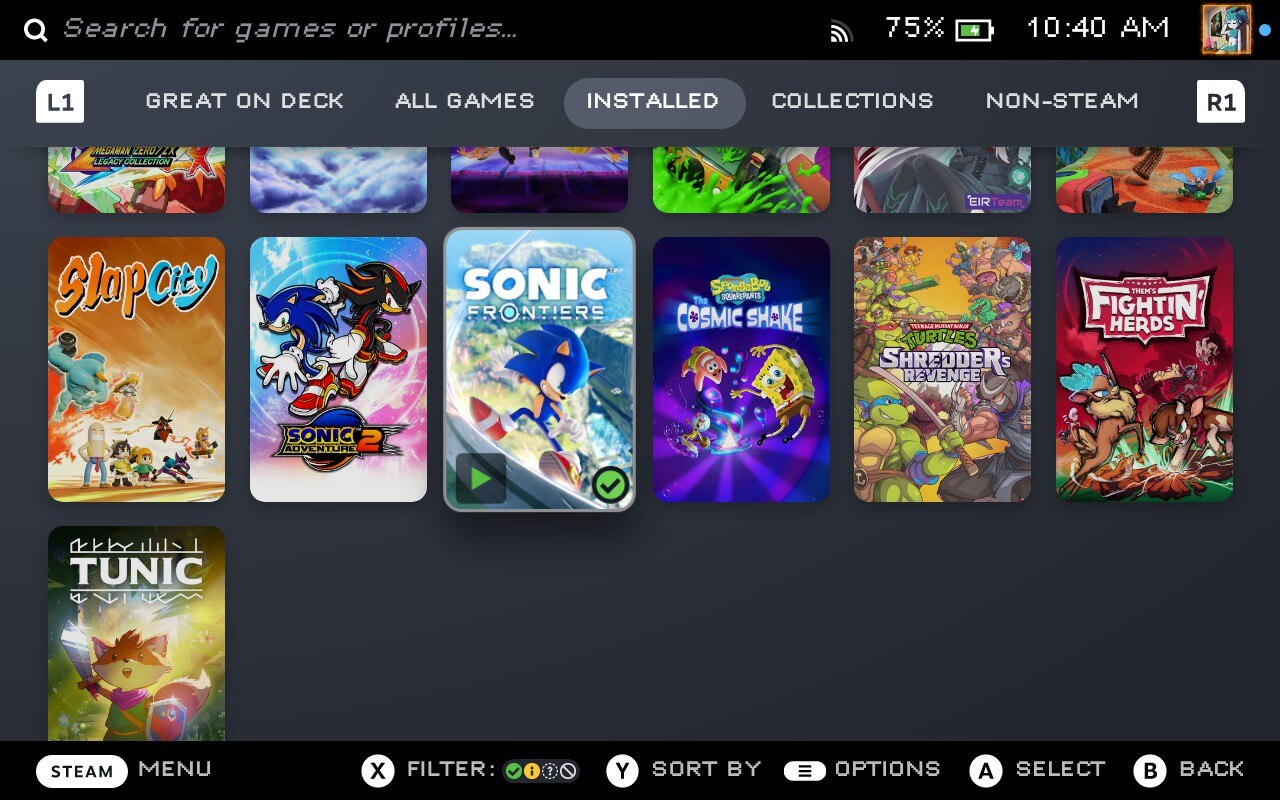Click the Deck verified checkmark on Sonic Frontiers
Image resolution: width=1280 pixels, height=800 pixels.
coord(610,485)
